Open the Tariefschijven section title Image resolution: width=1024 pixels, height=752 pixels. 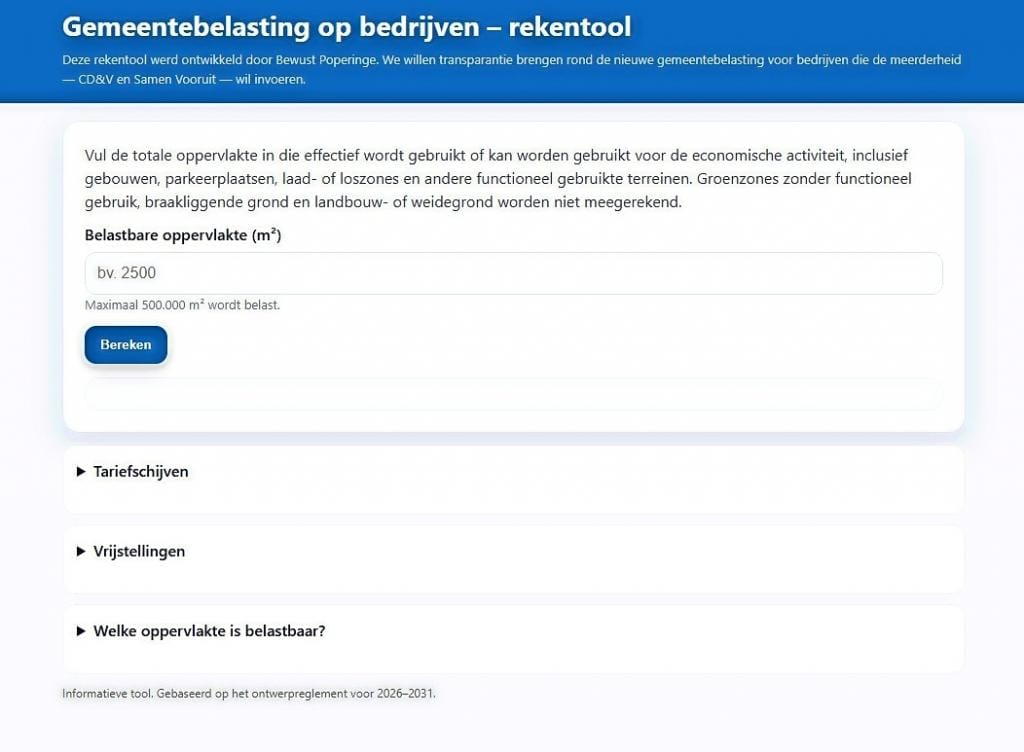click(x=141, y=472)
